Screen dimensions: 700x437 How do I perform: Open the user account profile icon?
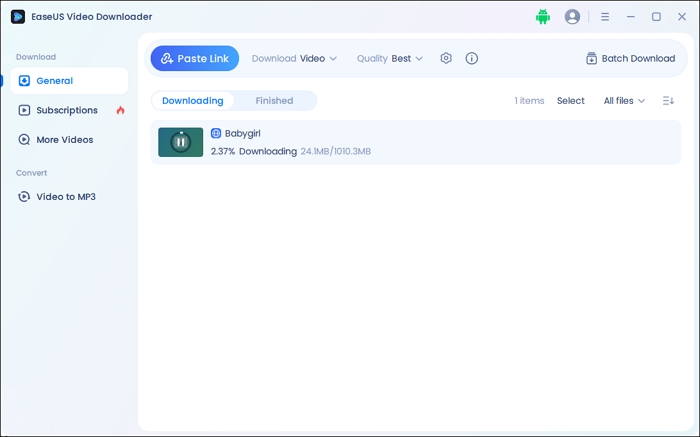click(572, 17)
